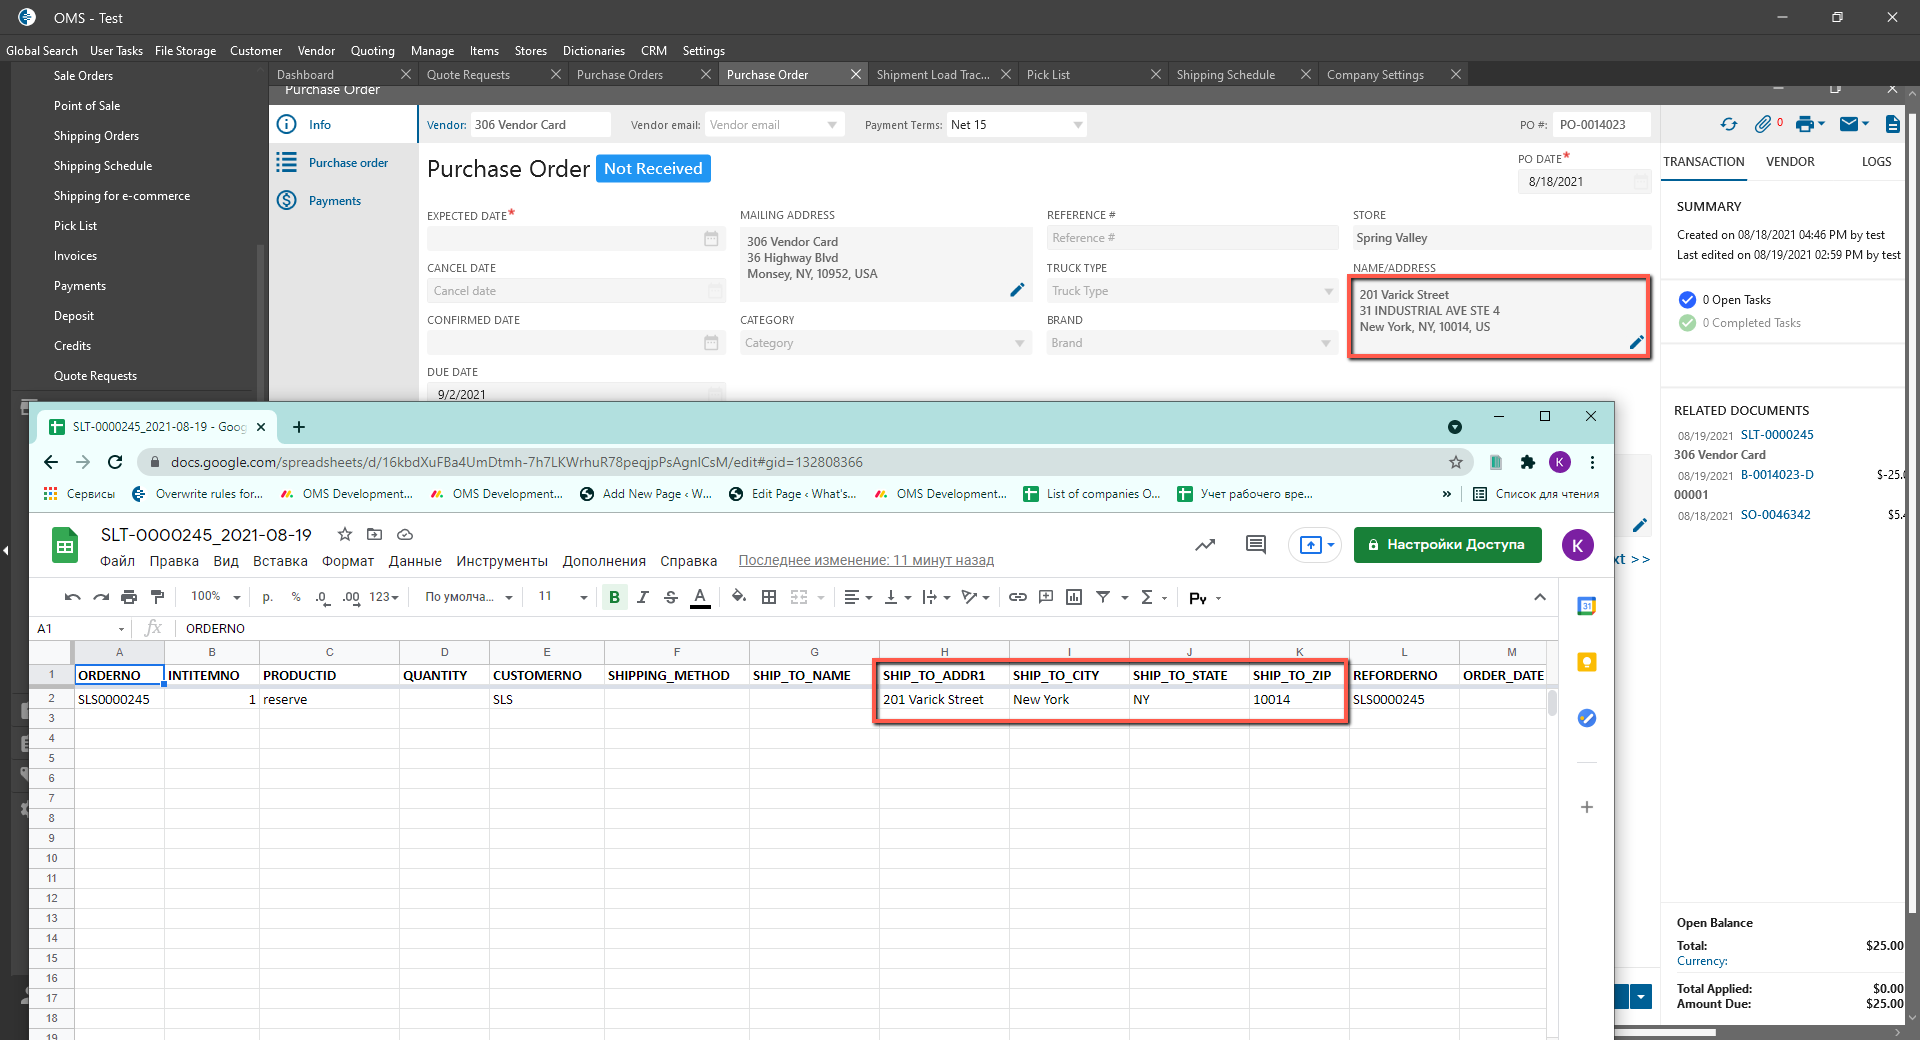Click the fill color paint bucket

(738, 597)
